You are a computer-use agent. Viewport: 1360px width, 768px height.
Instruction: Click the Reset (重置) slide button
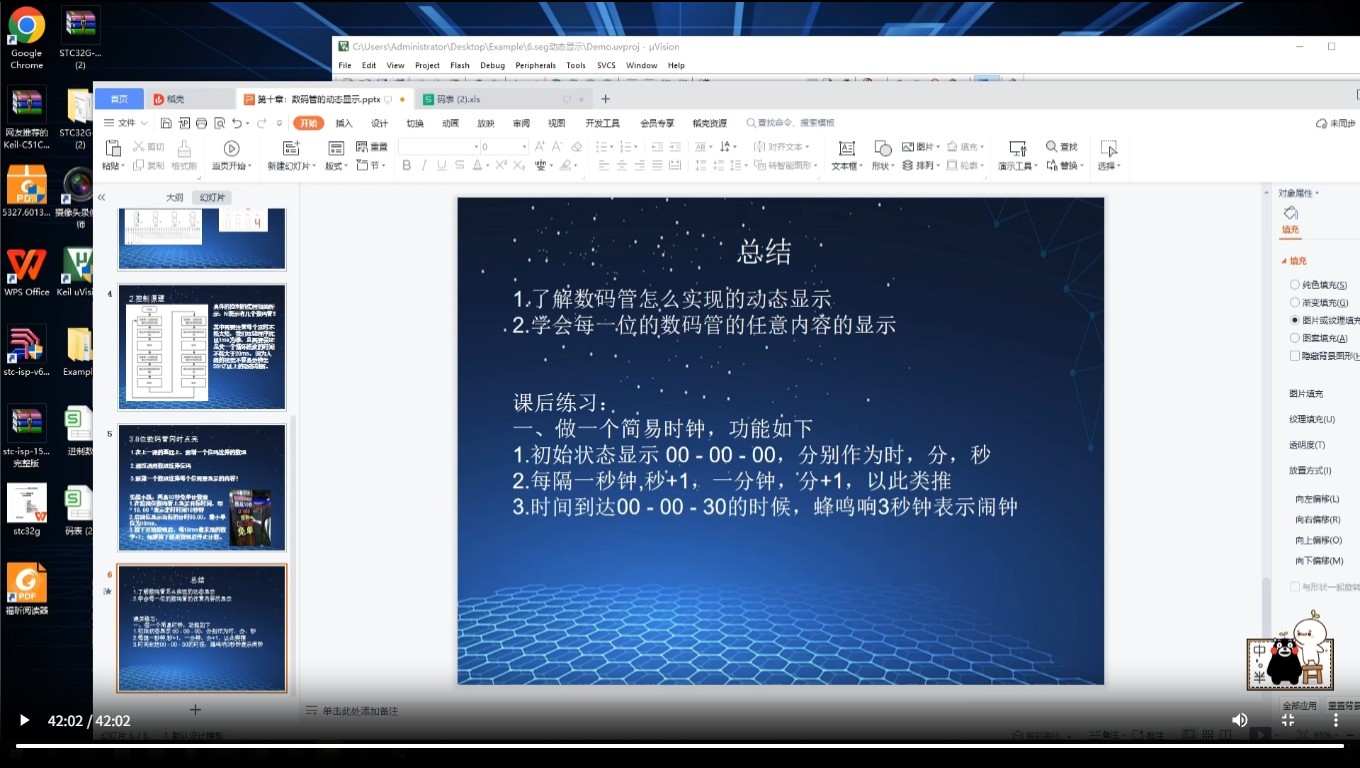[371, 147]
